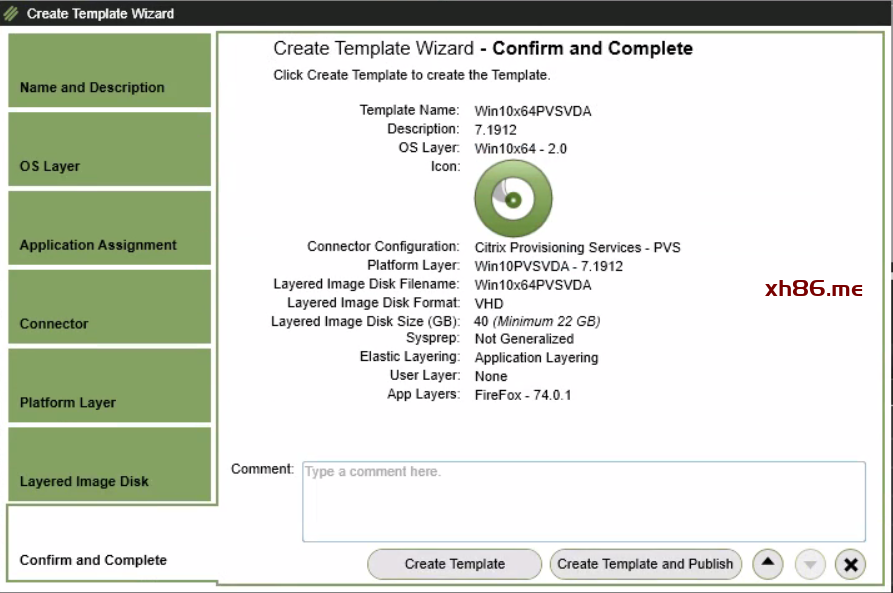
Task: Select the Confirm and Complete step
Action: click(110, 545)
